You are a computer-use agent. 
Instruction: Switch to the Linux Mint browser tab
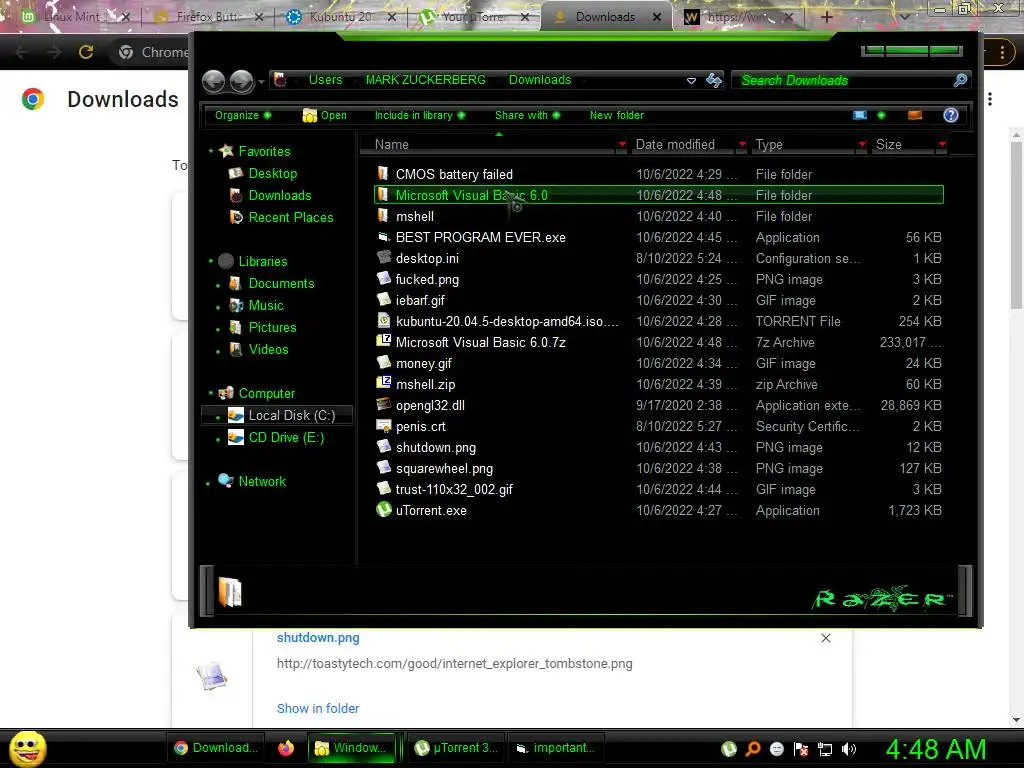70,17
